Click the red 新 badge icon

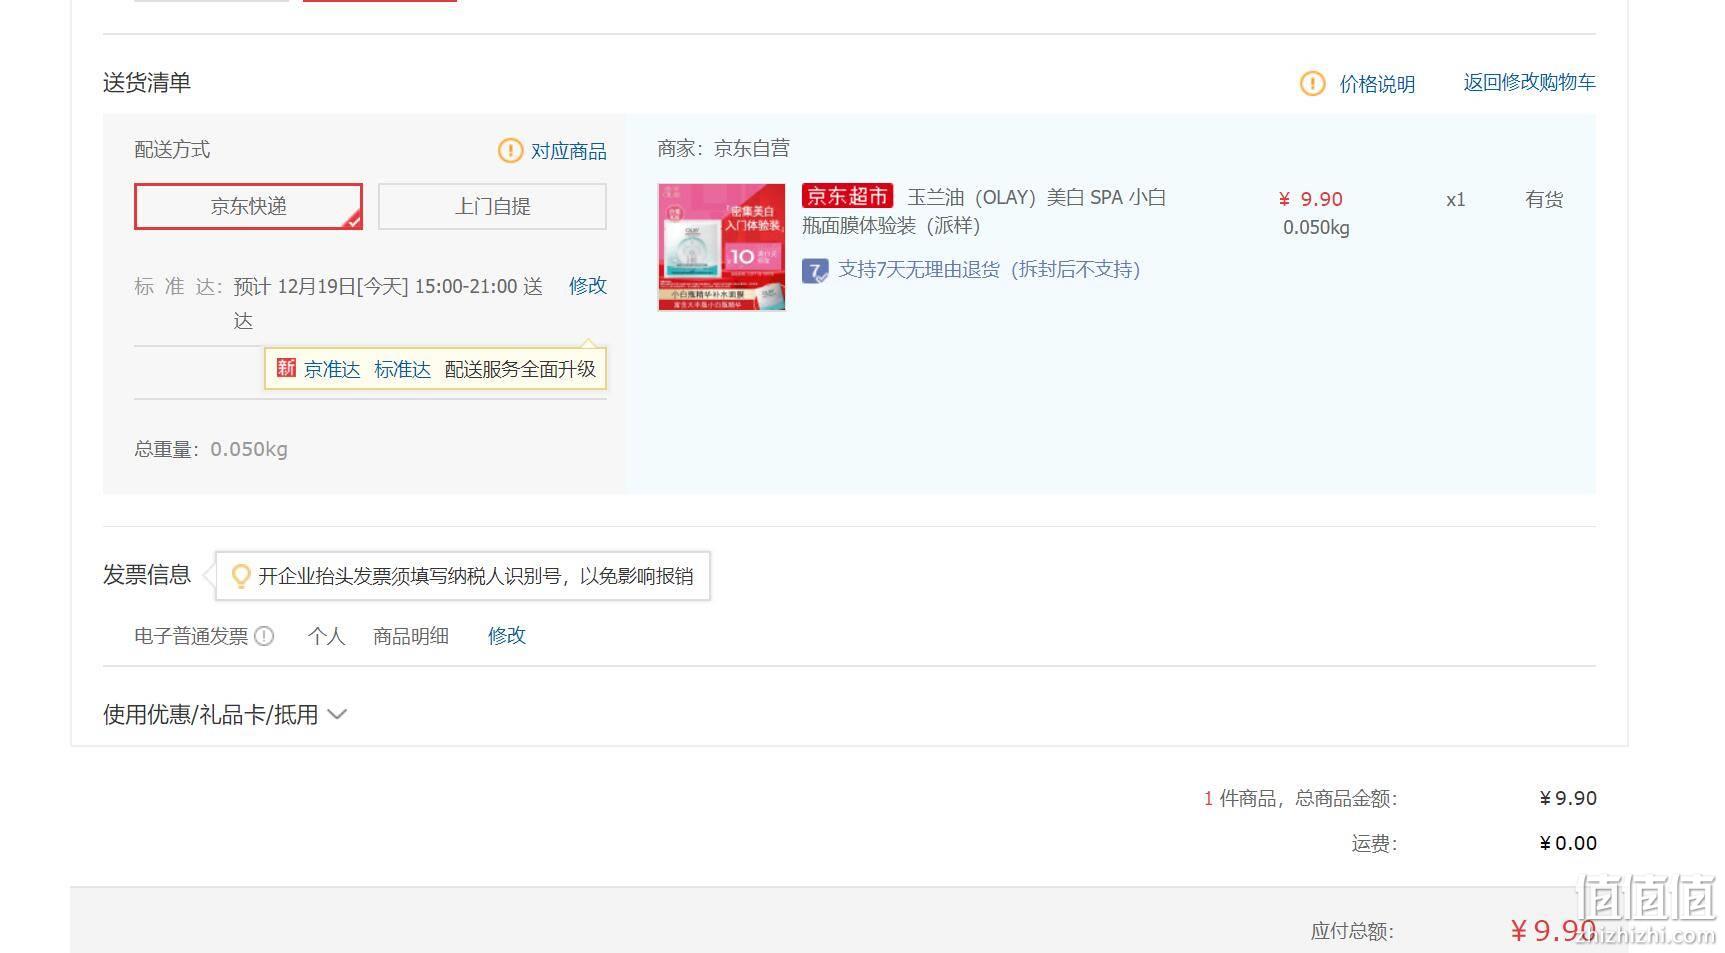[x=286, y=368]
